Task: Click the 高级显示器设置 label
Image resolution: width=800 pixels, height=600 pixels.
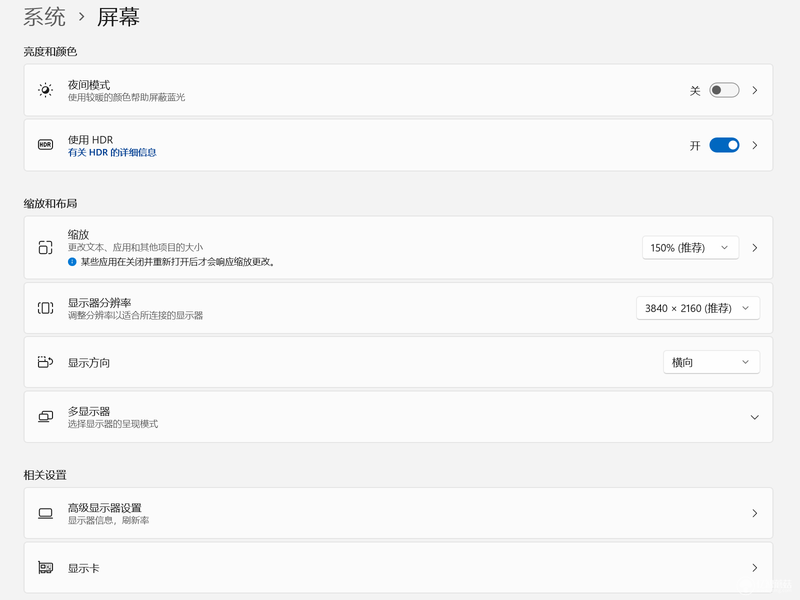Action: [105, 508]
